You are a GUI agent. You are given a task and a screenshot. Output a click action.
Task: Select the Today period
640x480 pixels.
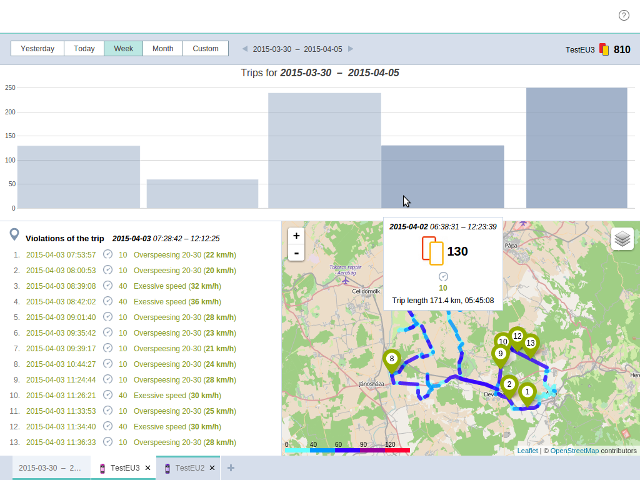point(84,48)
